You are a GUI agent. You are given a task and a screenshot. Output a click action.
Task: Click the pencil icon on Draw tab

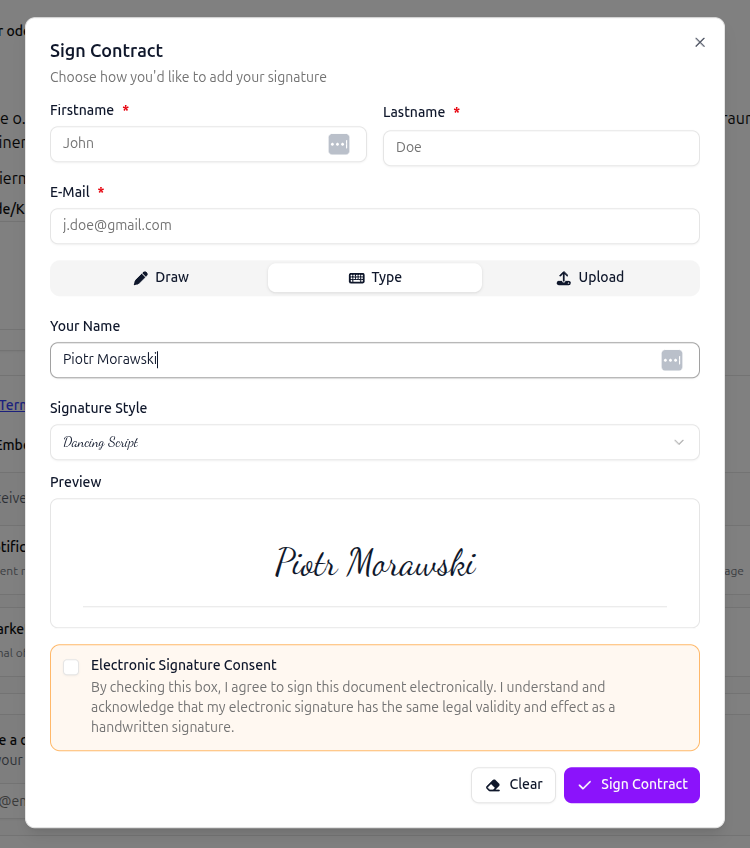(141, 278)
